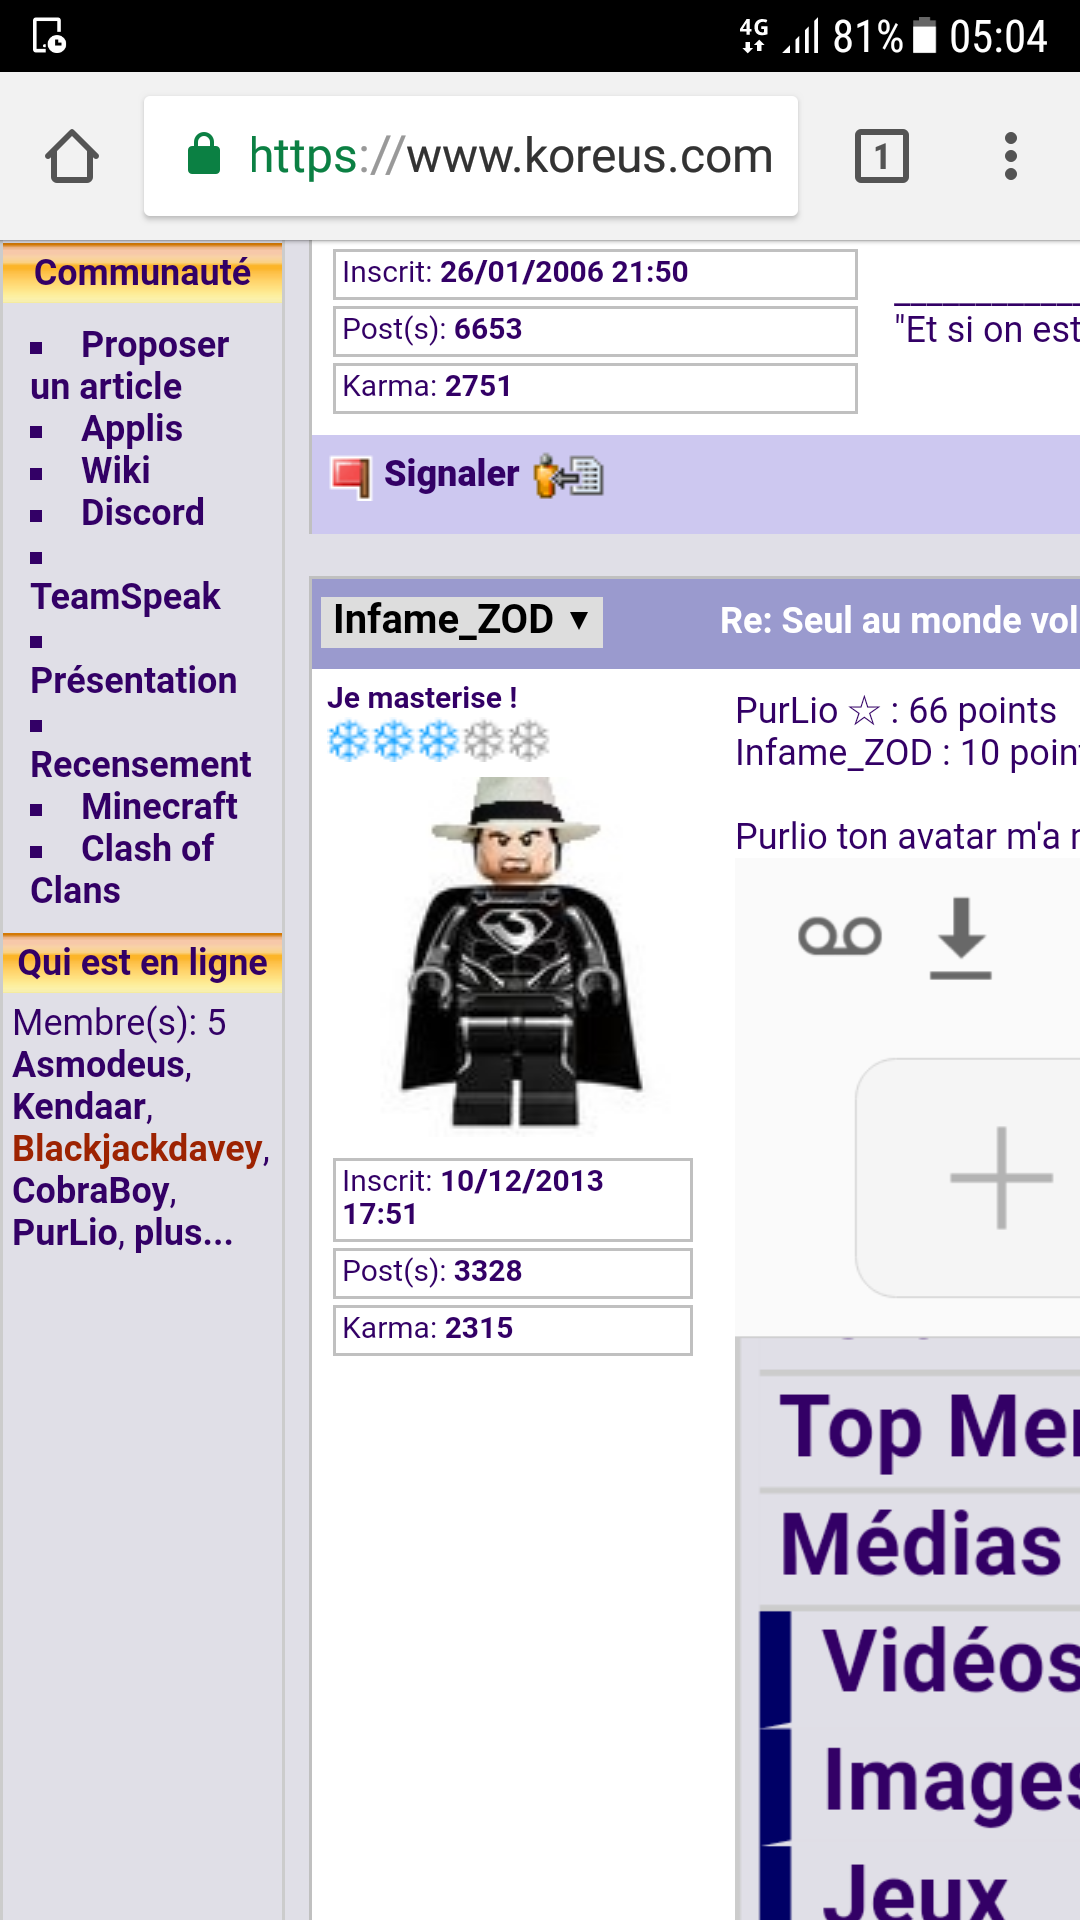Tap the browser home icon
1080x1920 pixels.
(72, 156)
